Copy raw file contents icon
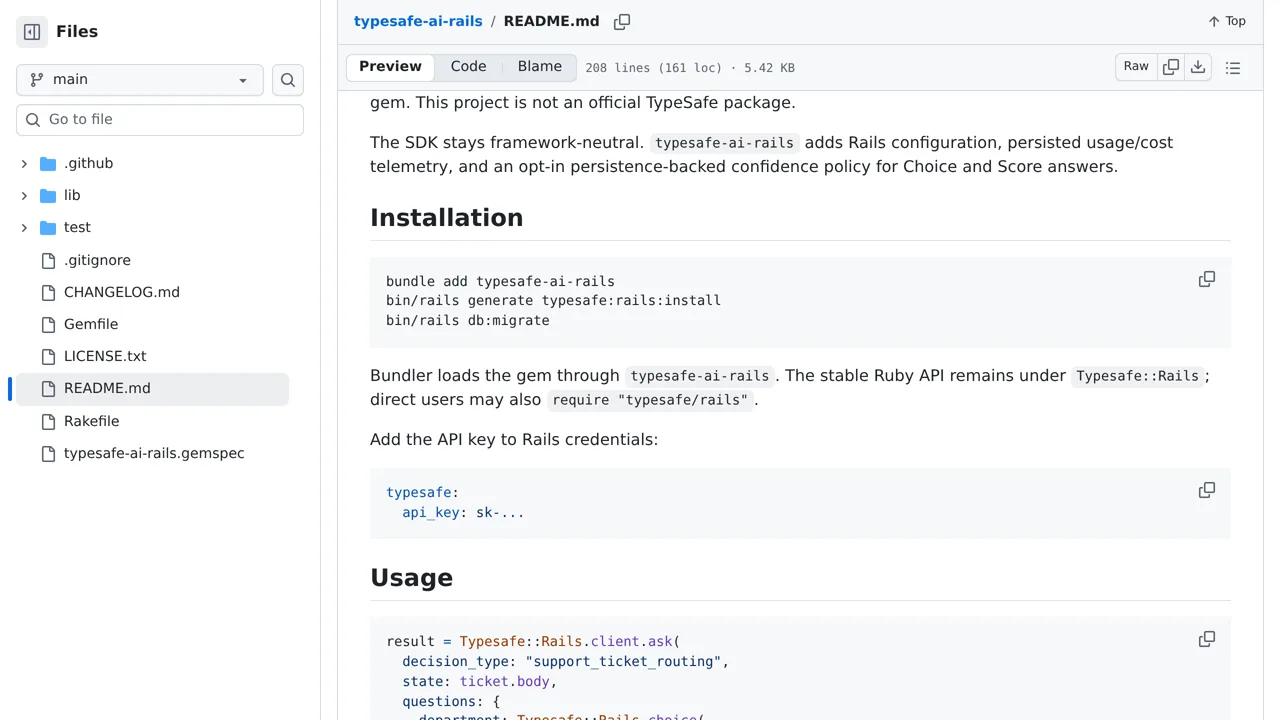The width and height of the screenshot is (1280, 720). (1171, 67)
